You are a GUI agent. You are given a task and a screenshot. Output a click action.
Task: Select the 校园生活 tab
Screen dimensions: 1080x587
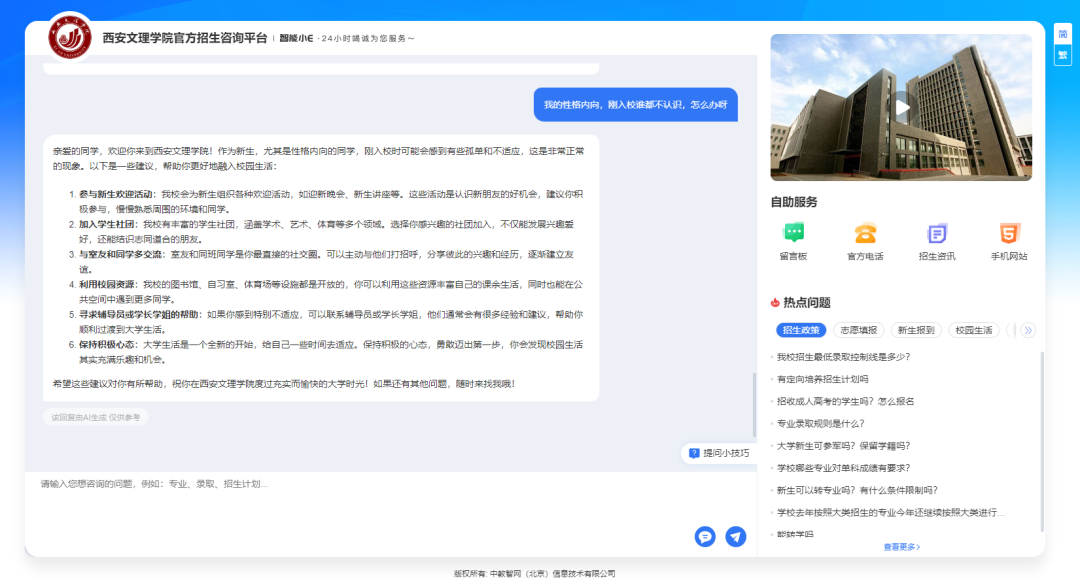click(973, 330)
